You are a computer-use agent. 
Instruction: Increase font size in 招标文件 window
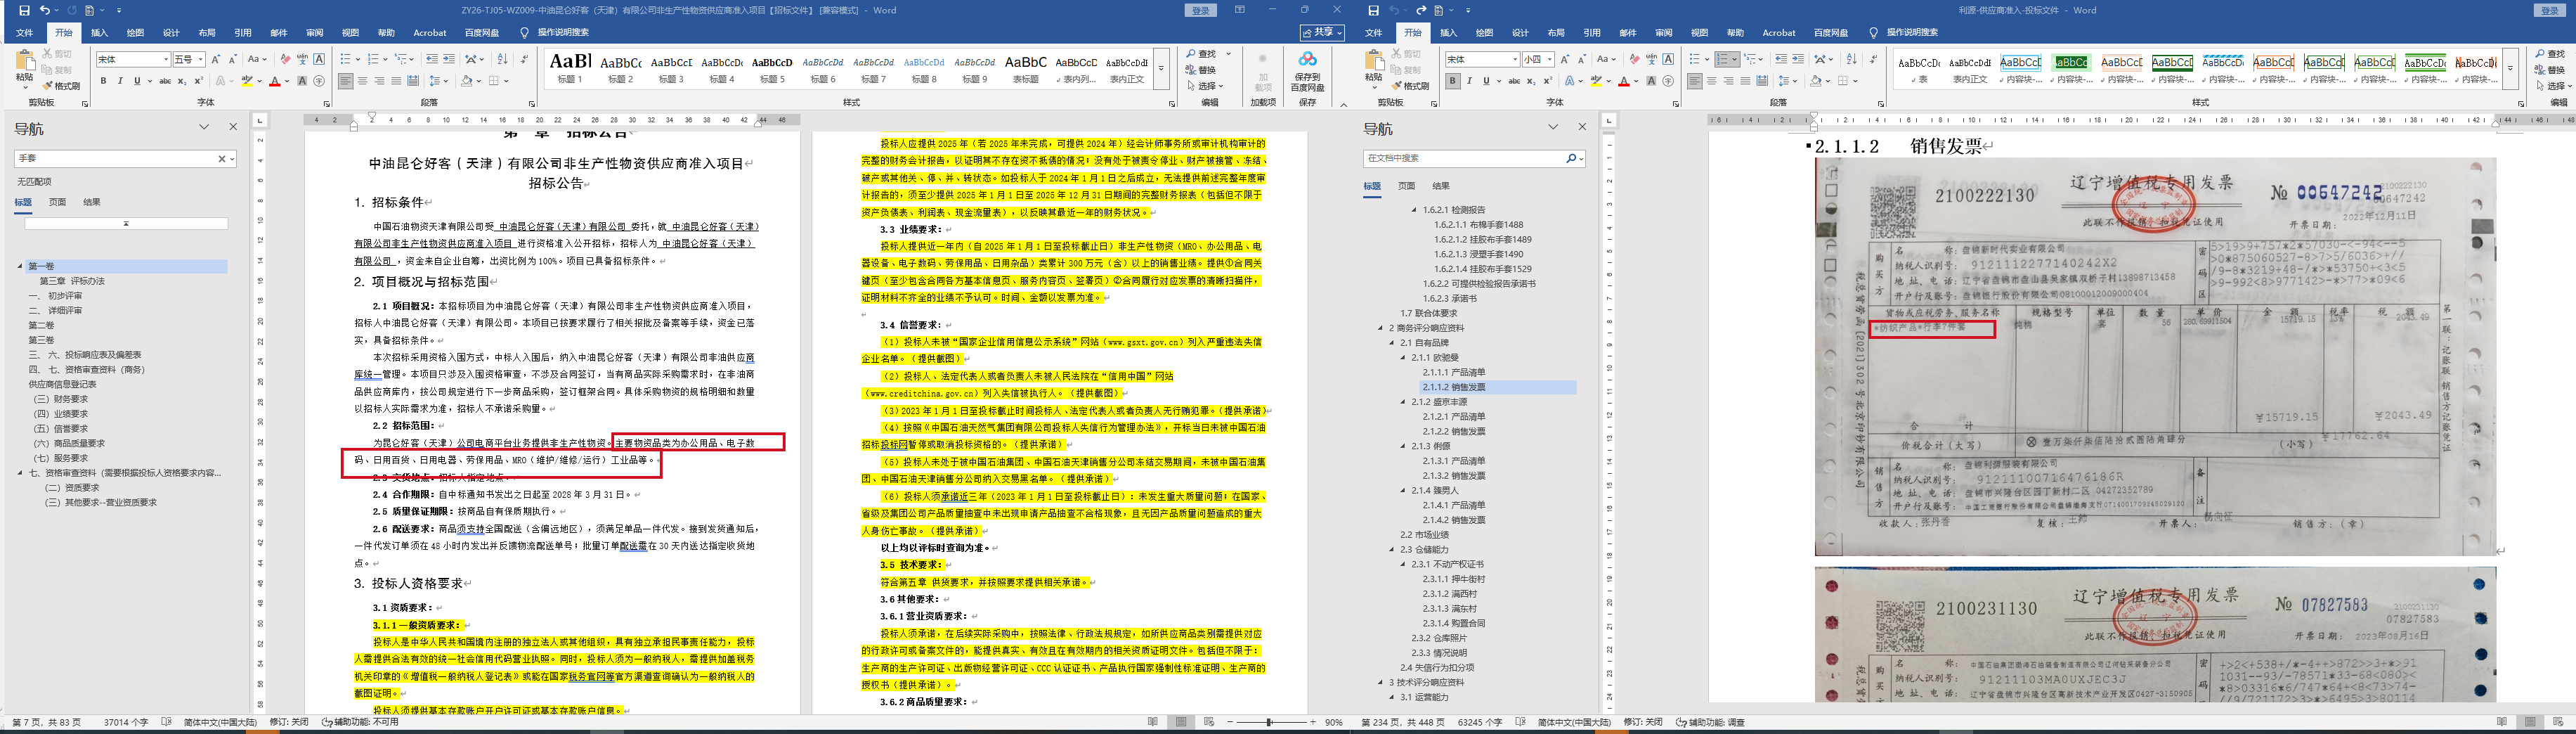pyautogui.click(x=217, y=60)
